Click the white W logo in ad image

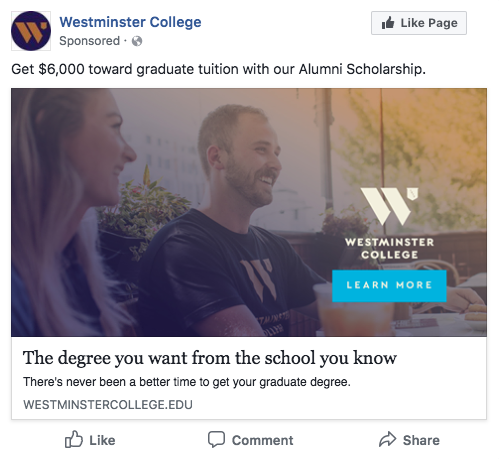click(389, 206)
